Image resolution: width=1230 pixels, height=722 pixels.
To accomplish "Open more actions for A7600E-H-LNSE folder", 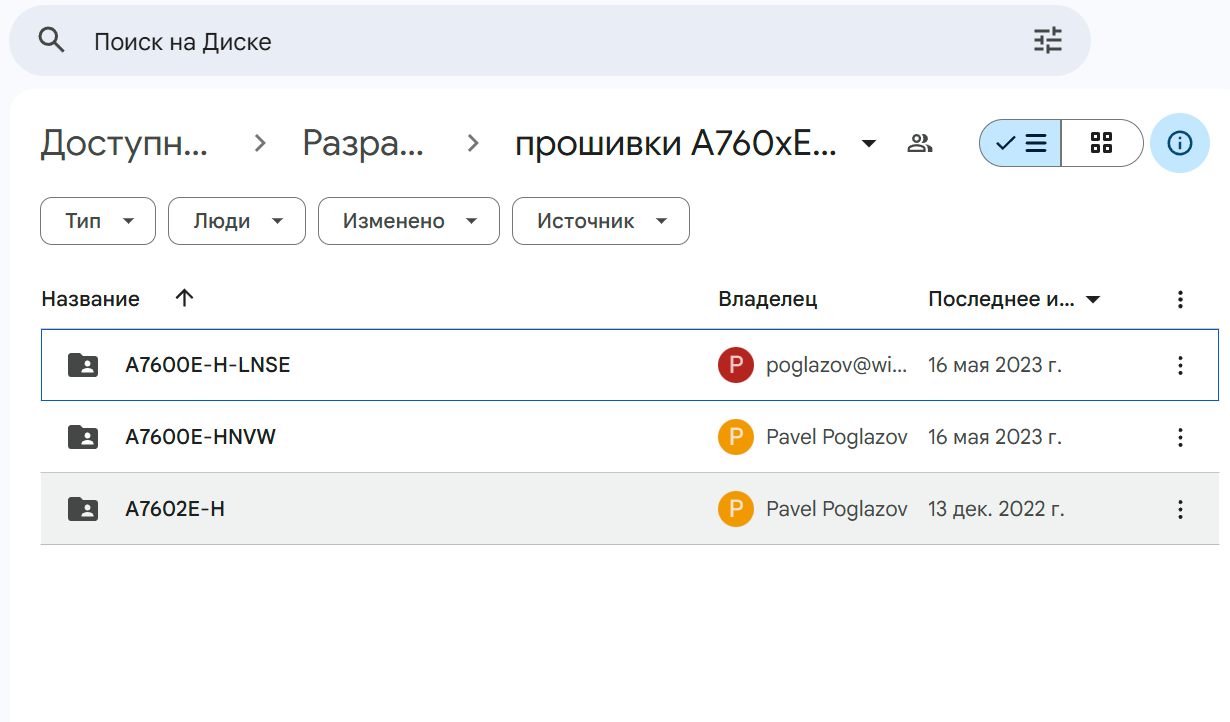I will pyautogui.click(x=1180, y=365).
